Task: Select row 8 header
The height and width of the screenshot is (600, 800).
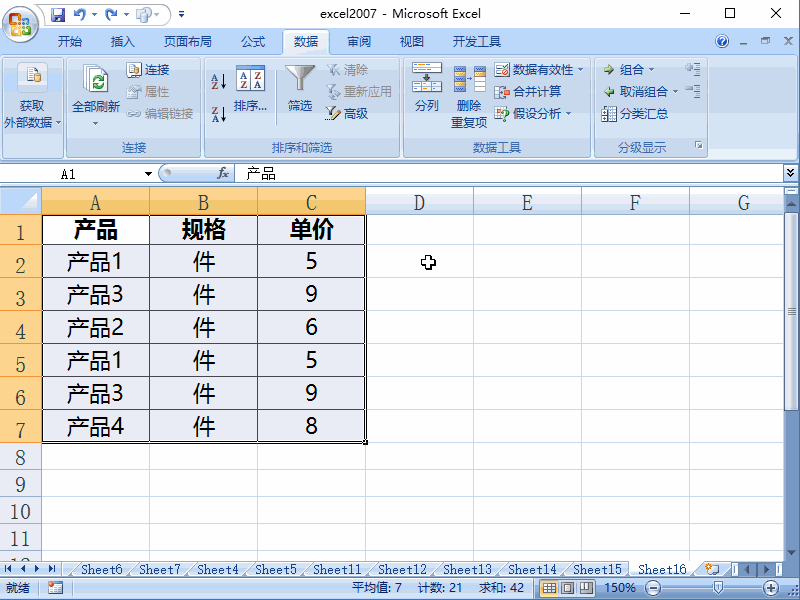Action: coord(20,457)
